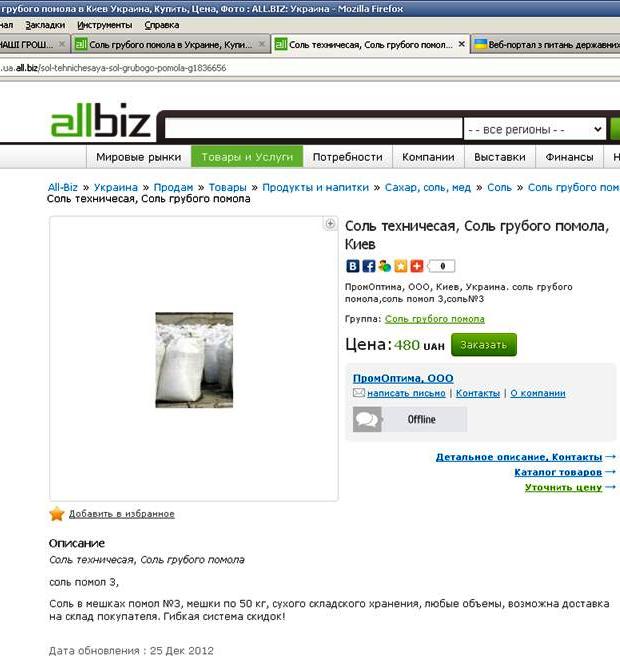The image size is (620, 663).
Task: Click the green Заказать order button
Action: 484,345
